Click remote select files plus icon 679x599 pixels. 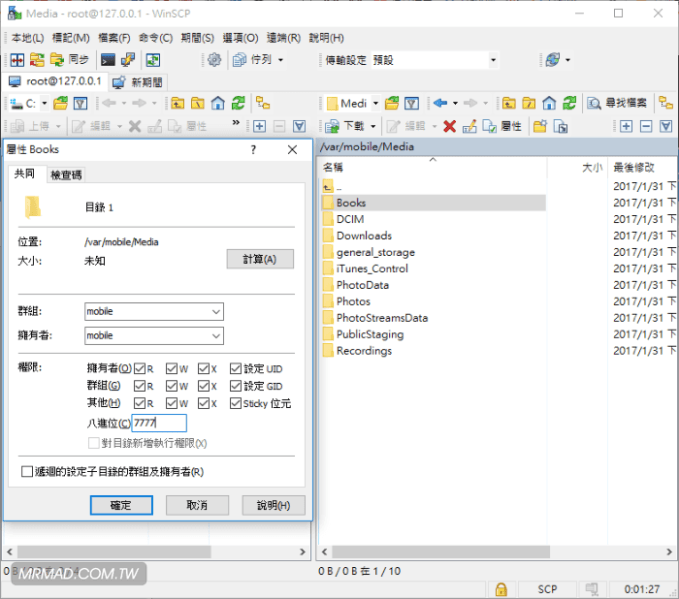626,126
